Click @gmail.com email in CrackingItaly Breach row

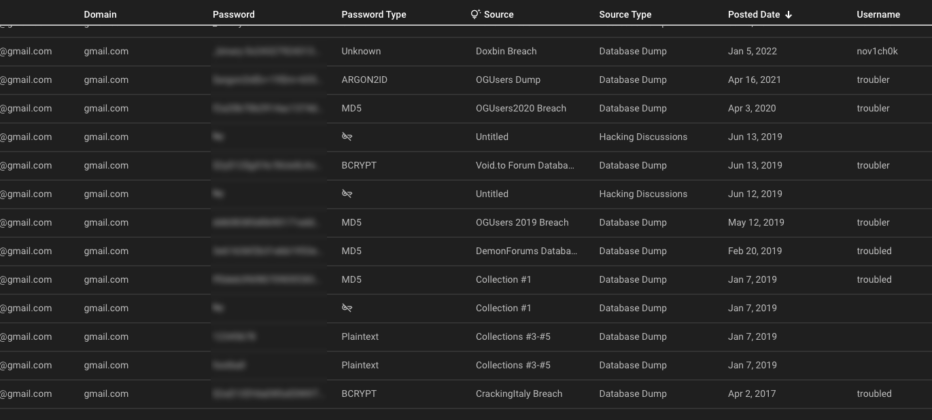coord(26,393)
